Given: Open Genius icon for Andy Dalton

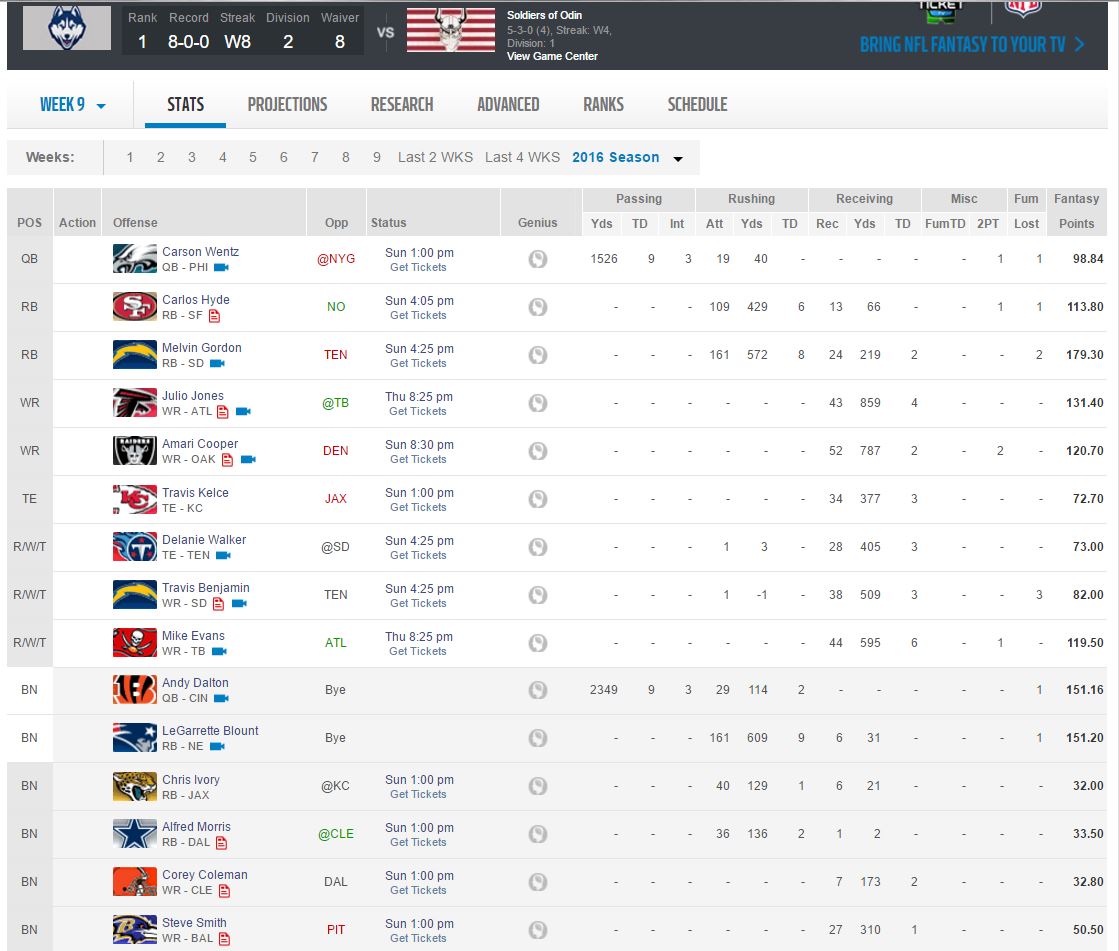Looking at the screenshot, I should pyautogui.click(x=537, y=690).
